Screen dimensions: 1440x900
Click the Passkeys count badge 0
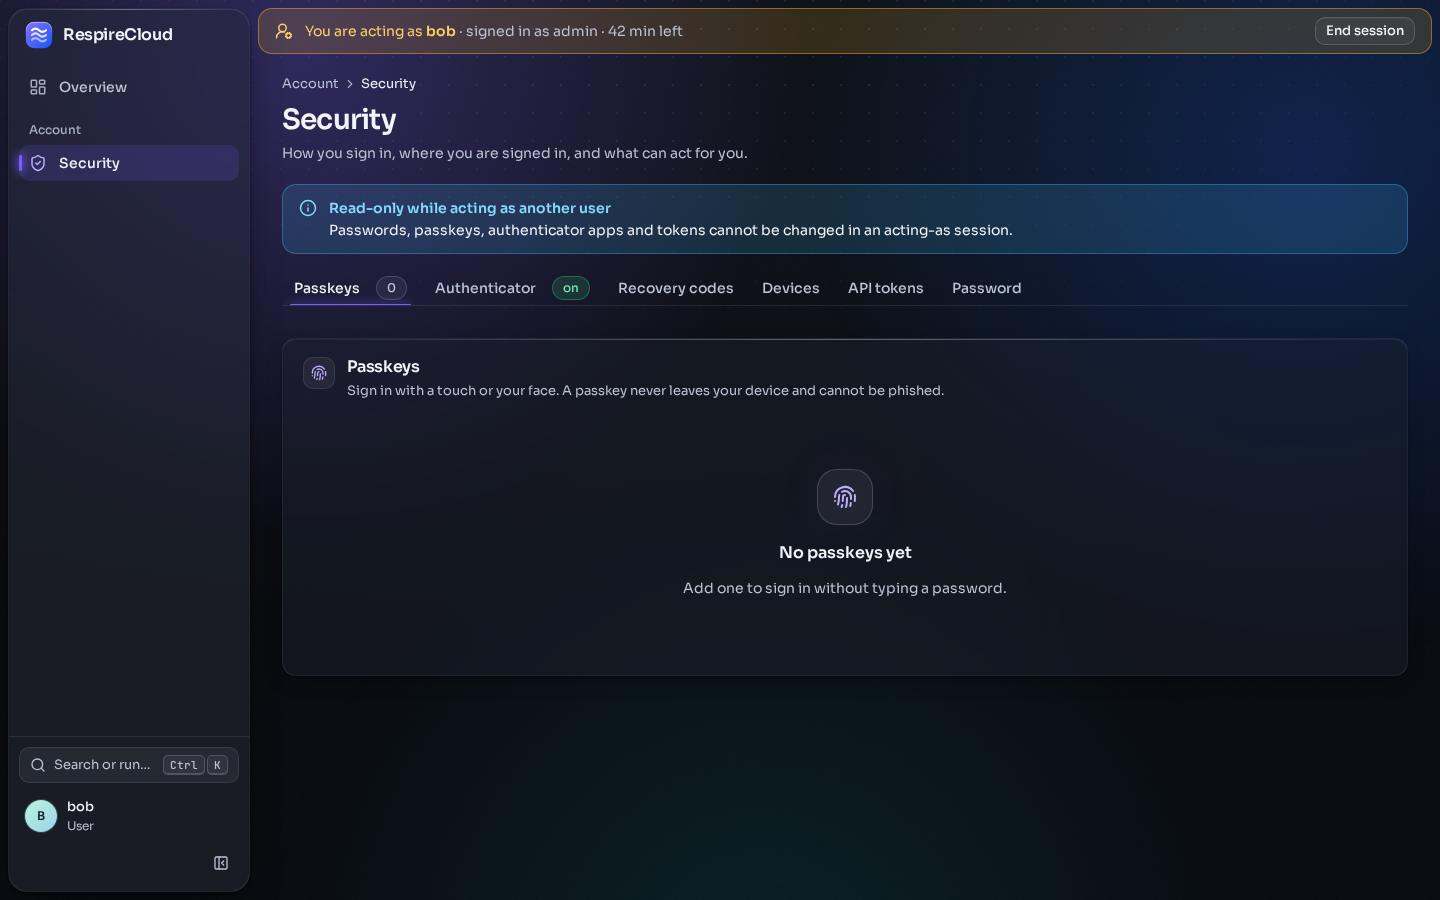coord(391,288)
